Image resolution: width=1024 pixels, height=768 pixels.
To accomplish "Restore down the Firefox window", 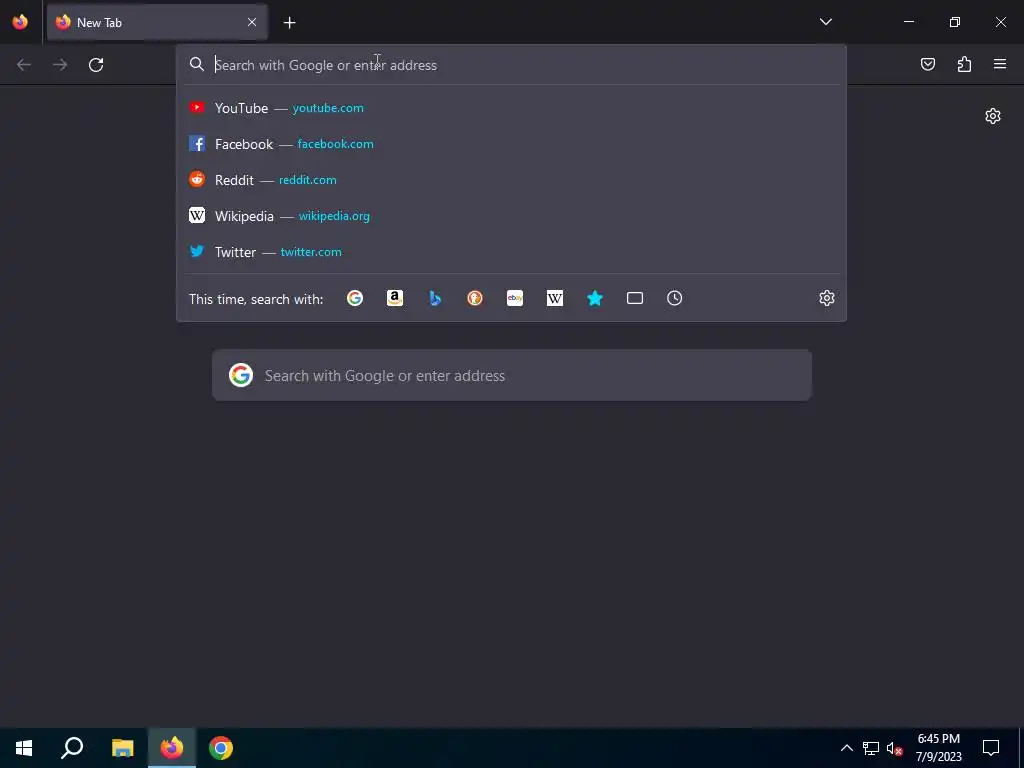I will coord(955,22).
